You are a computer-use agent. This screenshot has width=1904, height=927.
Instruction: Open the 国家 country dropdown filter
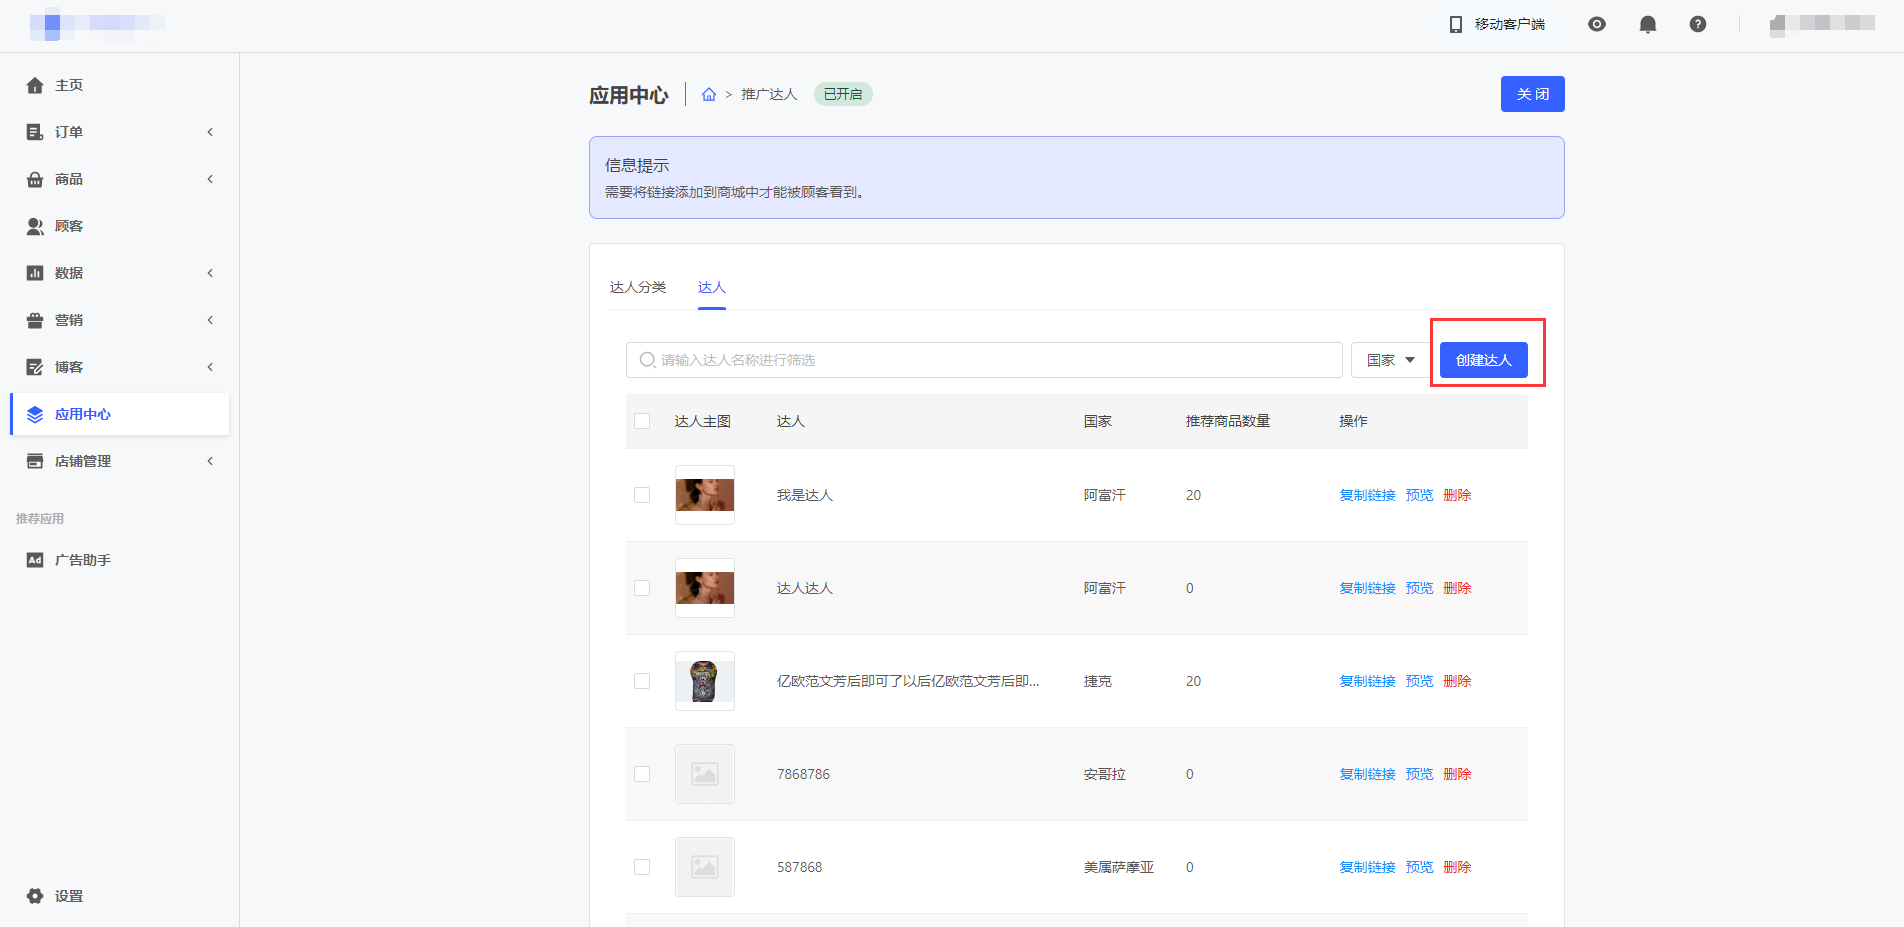(1390, 360)
